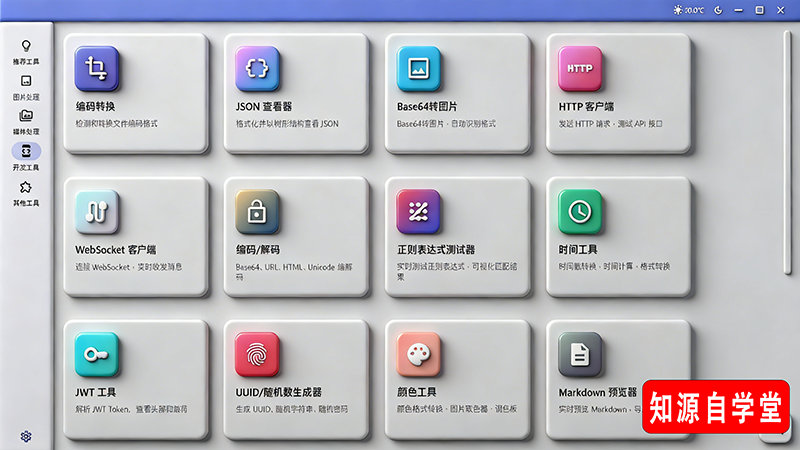800x450 pixels.
Task: Click the Base64, URL, HTML description text
Action: coord(294,271)
